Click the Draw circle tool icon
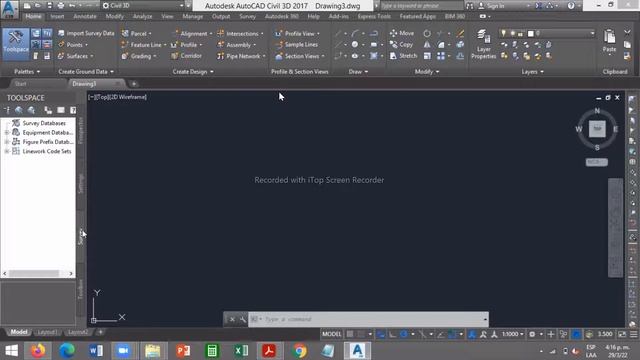The height and width of the screenshot is (360, 640). [x=355, y=44]
